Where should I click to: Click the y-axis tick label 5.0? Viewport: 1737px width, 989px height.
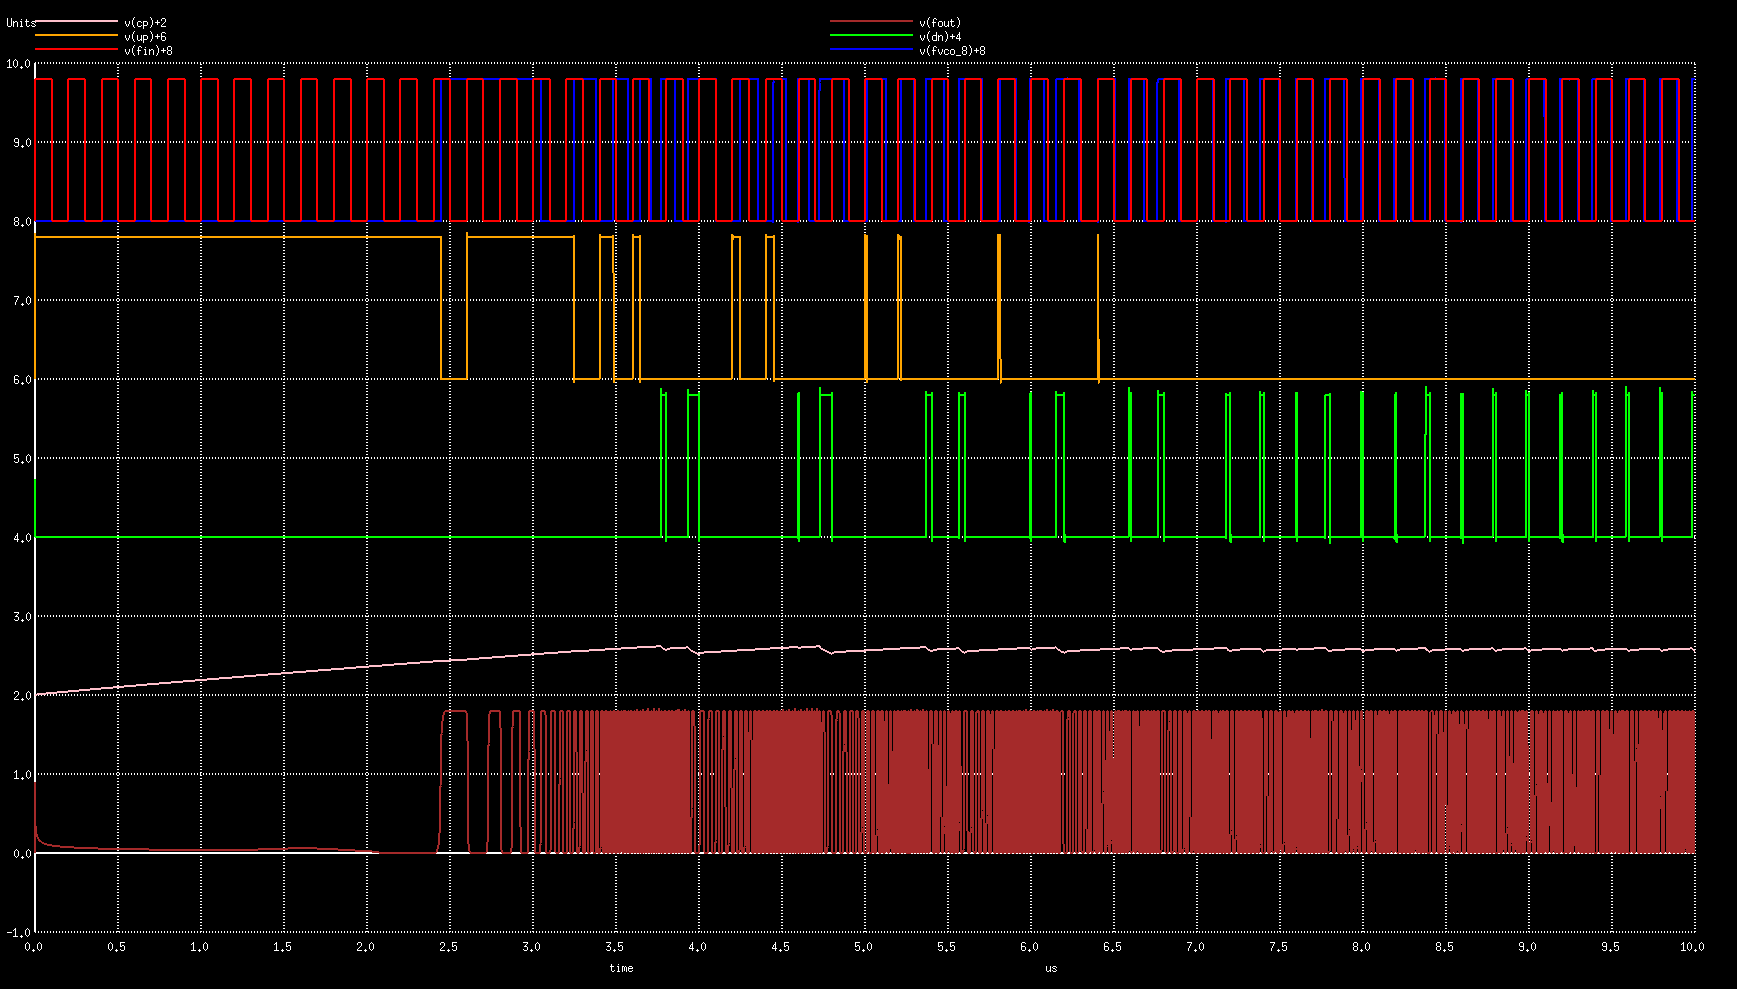point(22,459)
